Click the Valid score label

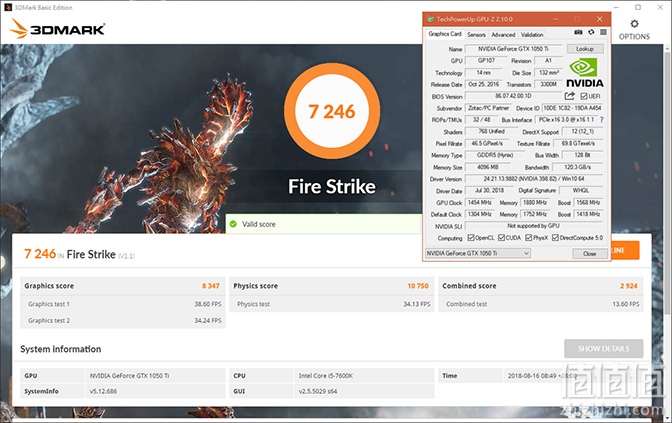tap(258, 224)
